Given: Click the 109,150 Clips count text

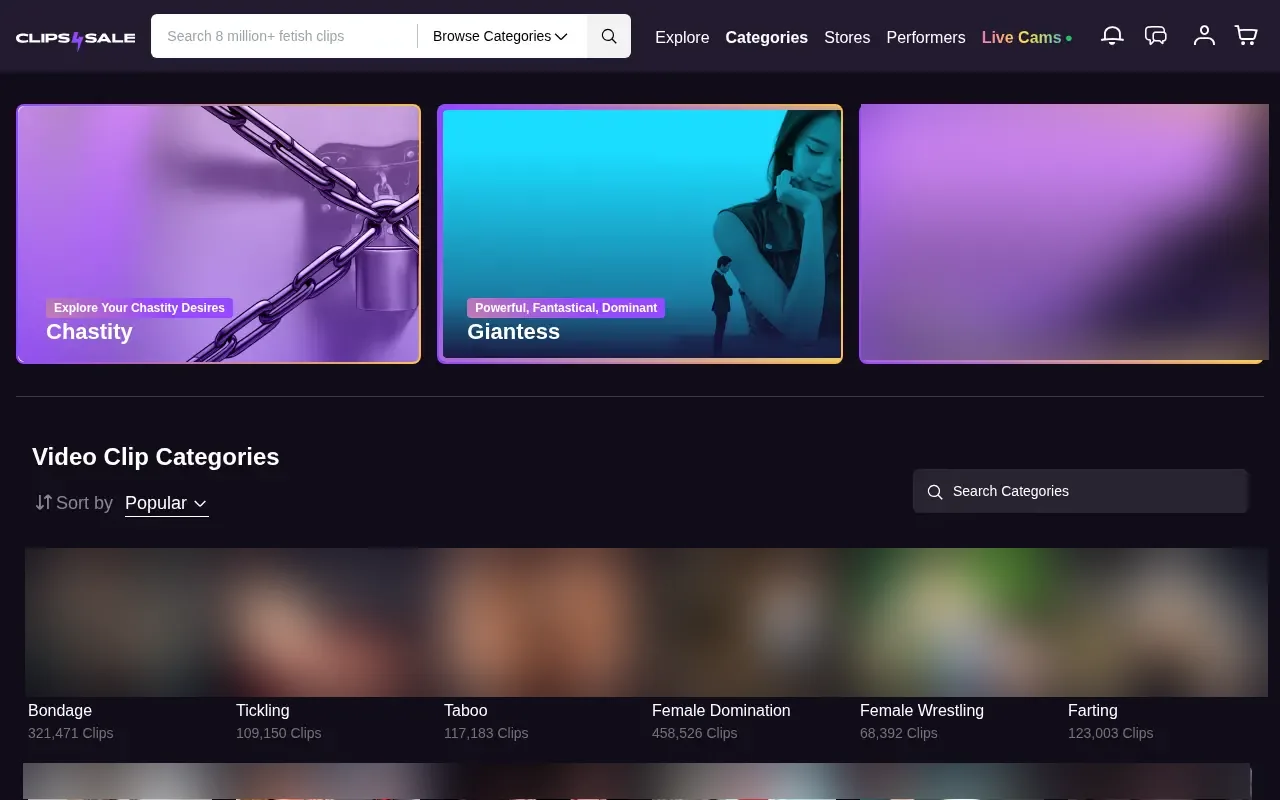Looking at the screenshot, I should [279, 733].
